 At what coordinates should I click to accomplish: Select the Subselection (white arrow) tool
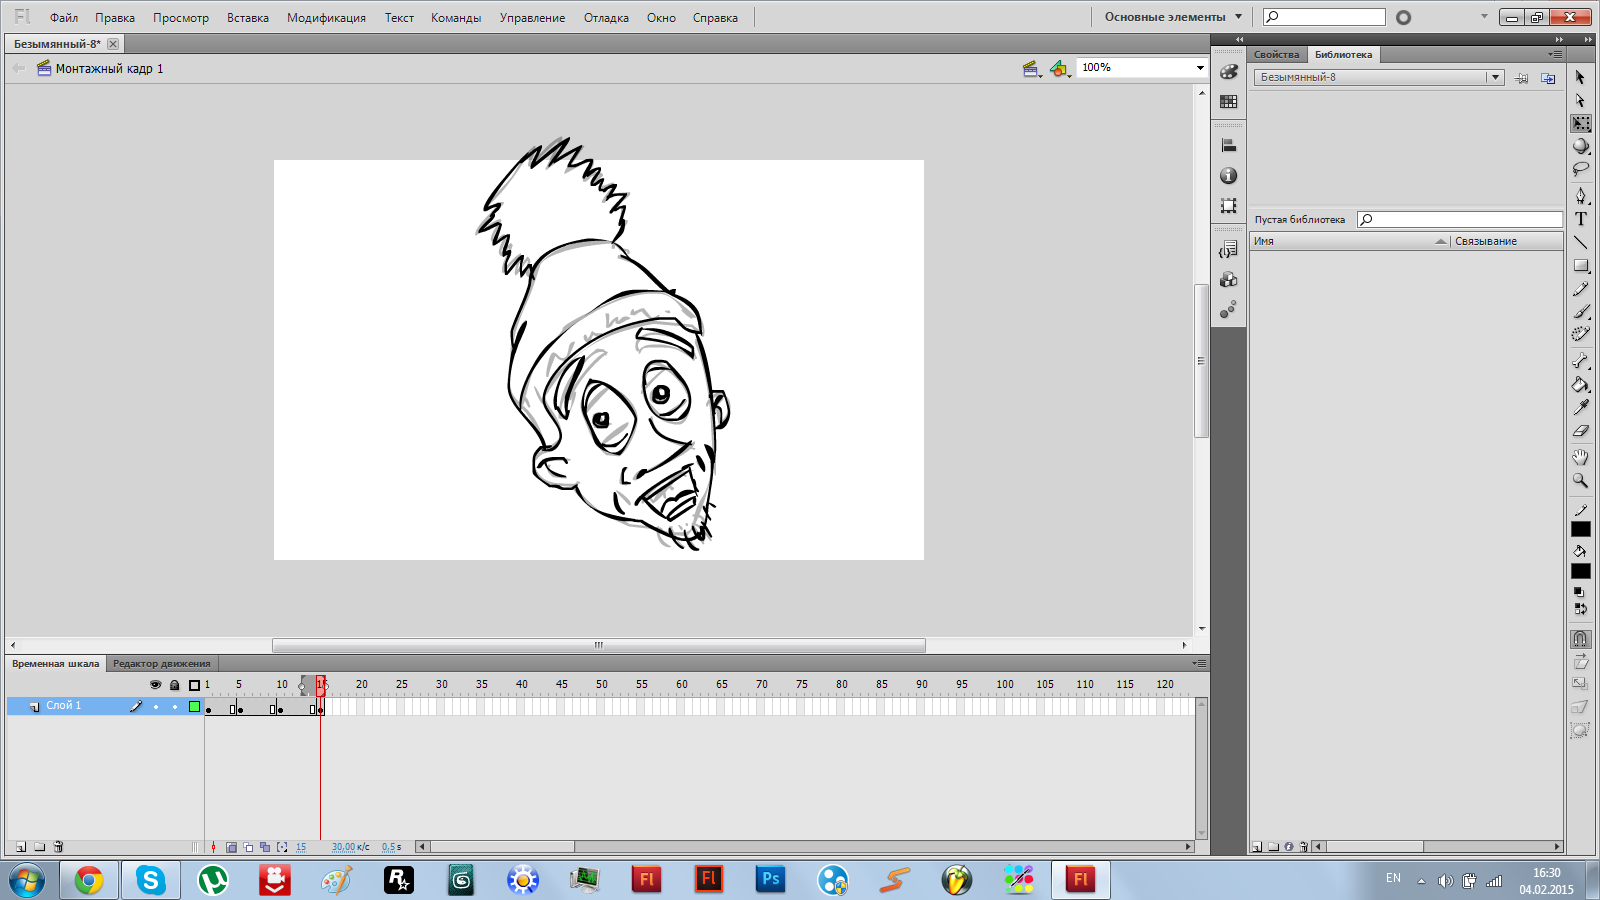[1580, 100]
